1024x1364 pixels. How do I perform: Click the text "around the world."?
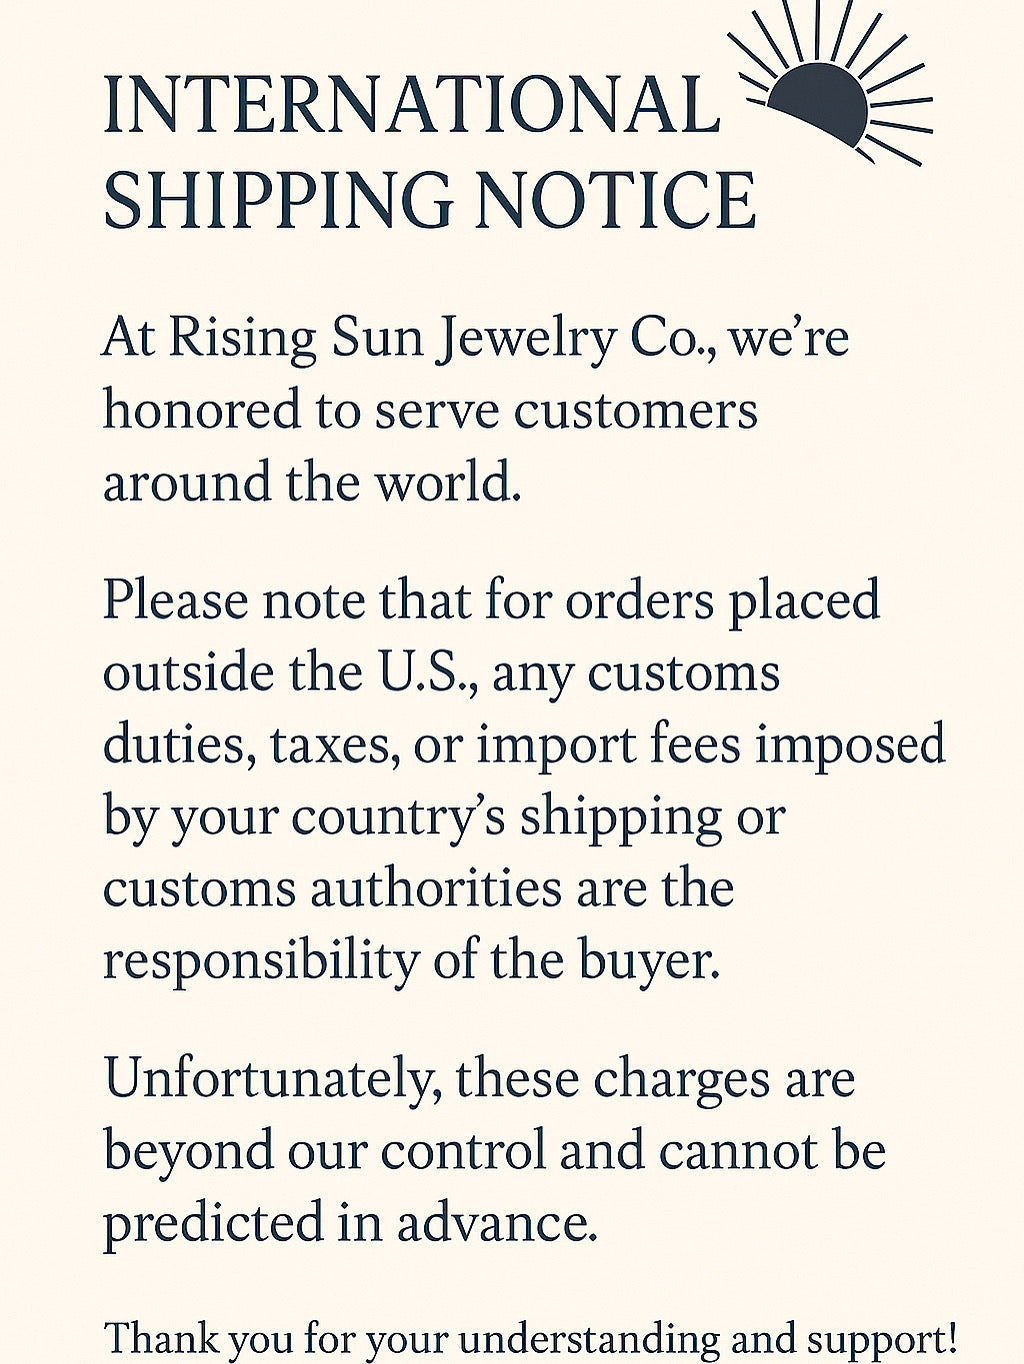coord(312,482)
